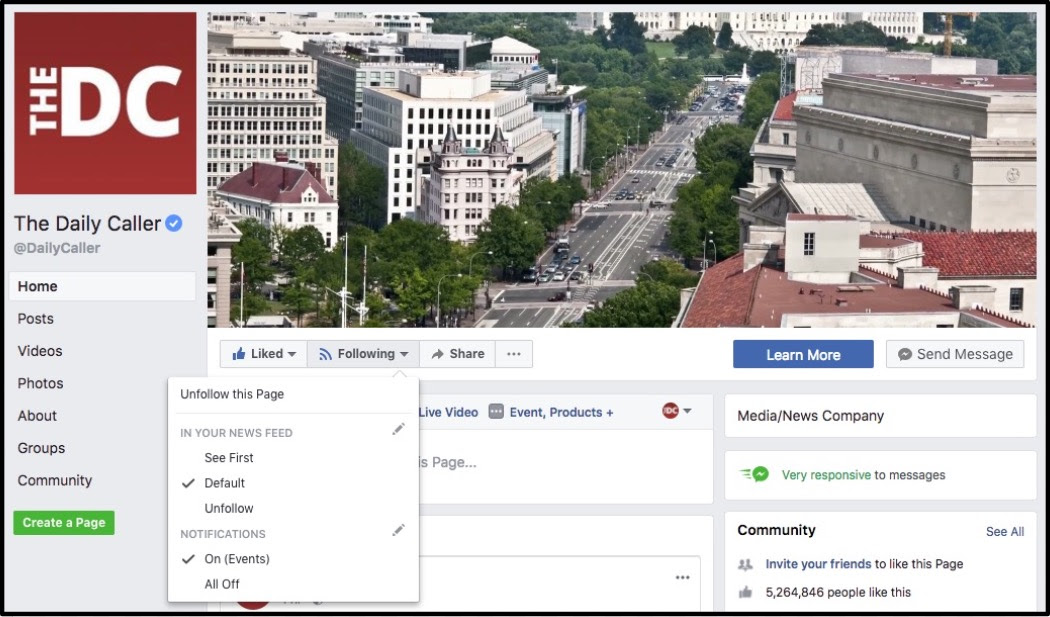
Task: Select Unfollow news feed option
Action: point(229,508)
